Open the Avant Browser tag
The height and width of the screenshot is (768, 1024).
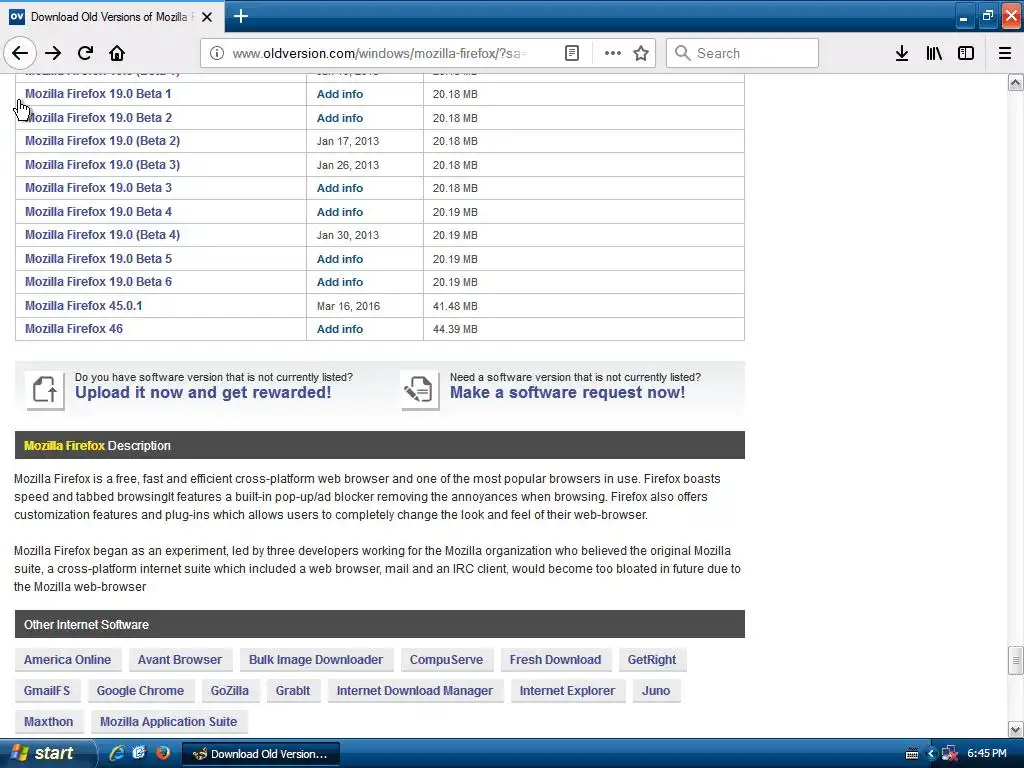click(x=180, y=660)
